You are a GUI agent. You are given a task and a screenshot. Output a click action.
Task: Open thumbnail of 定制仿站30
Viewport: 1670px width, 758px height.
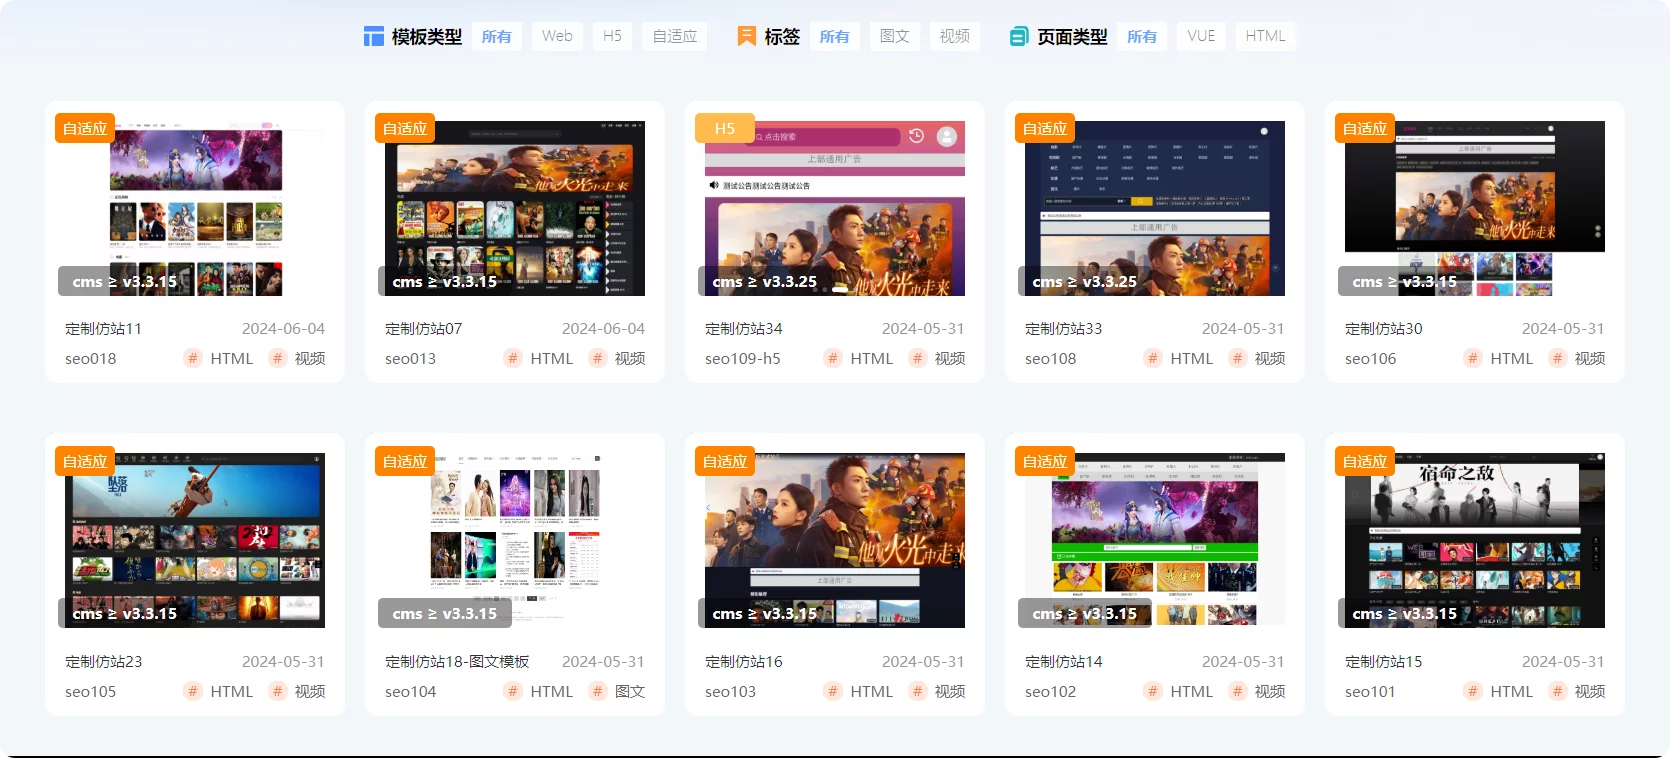click(x=1475, y=208)
